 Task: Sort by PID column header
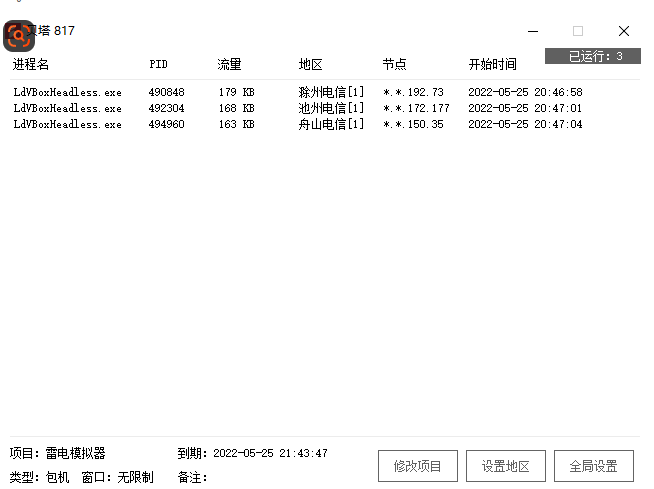point(158,64)
